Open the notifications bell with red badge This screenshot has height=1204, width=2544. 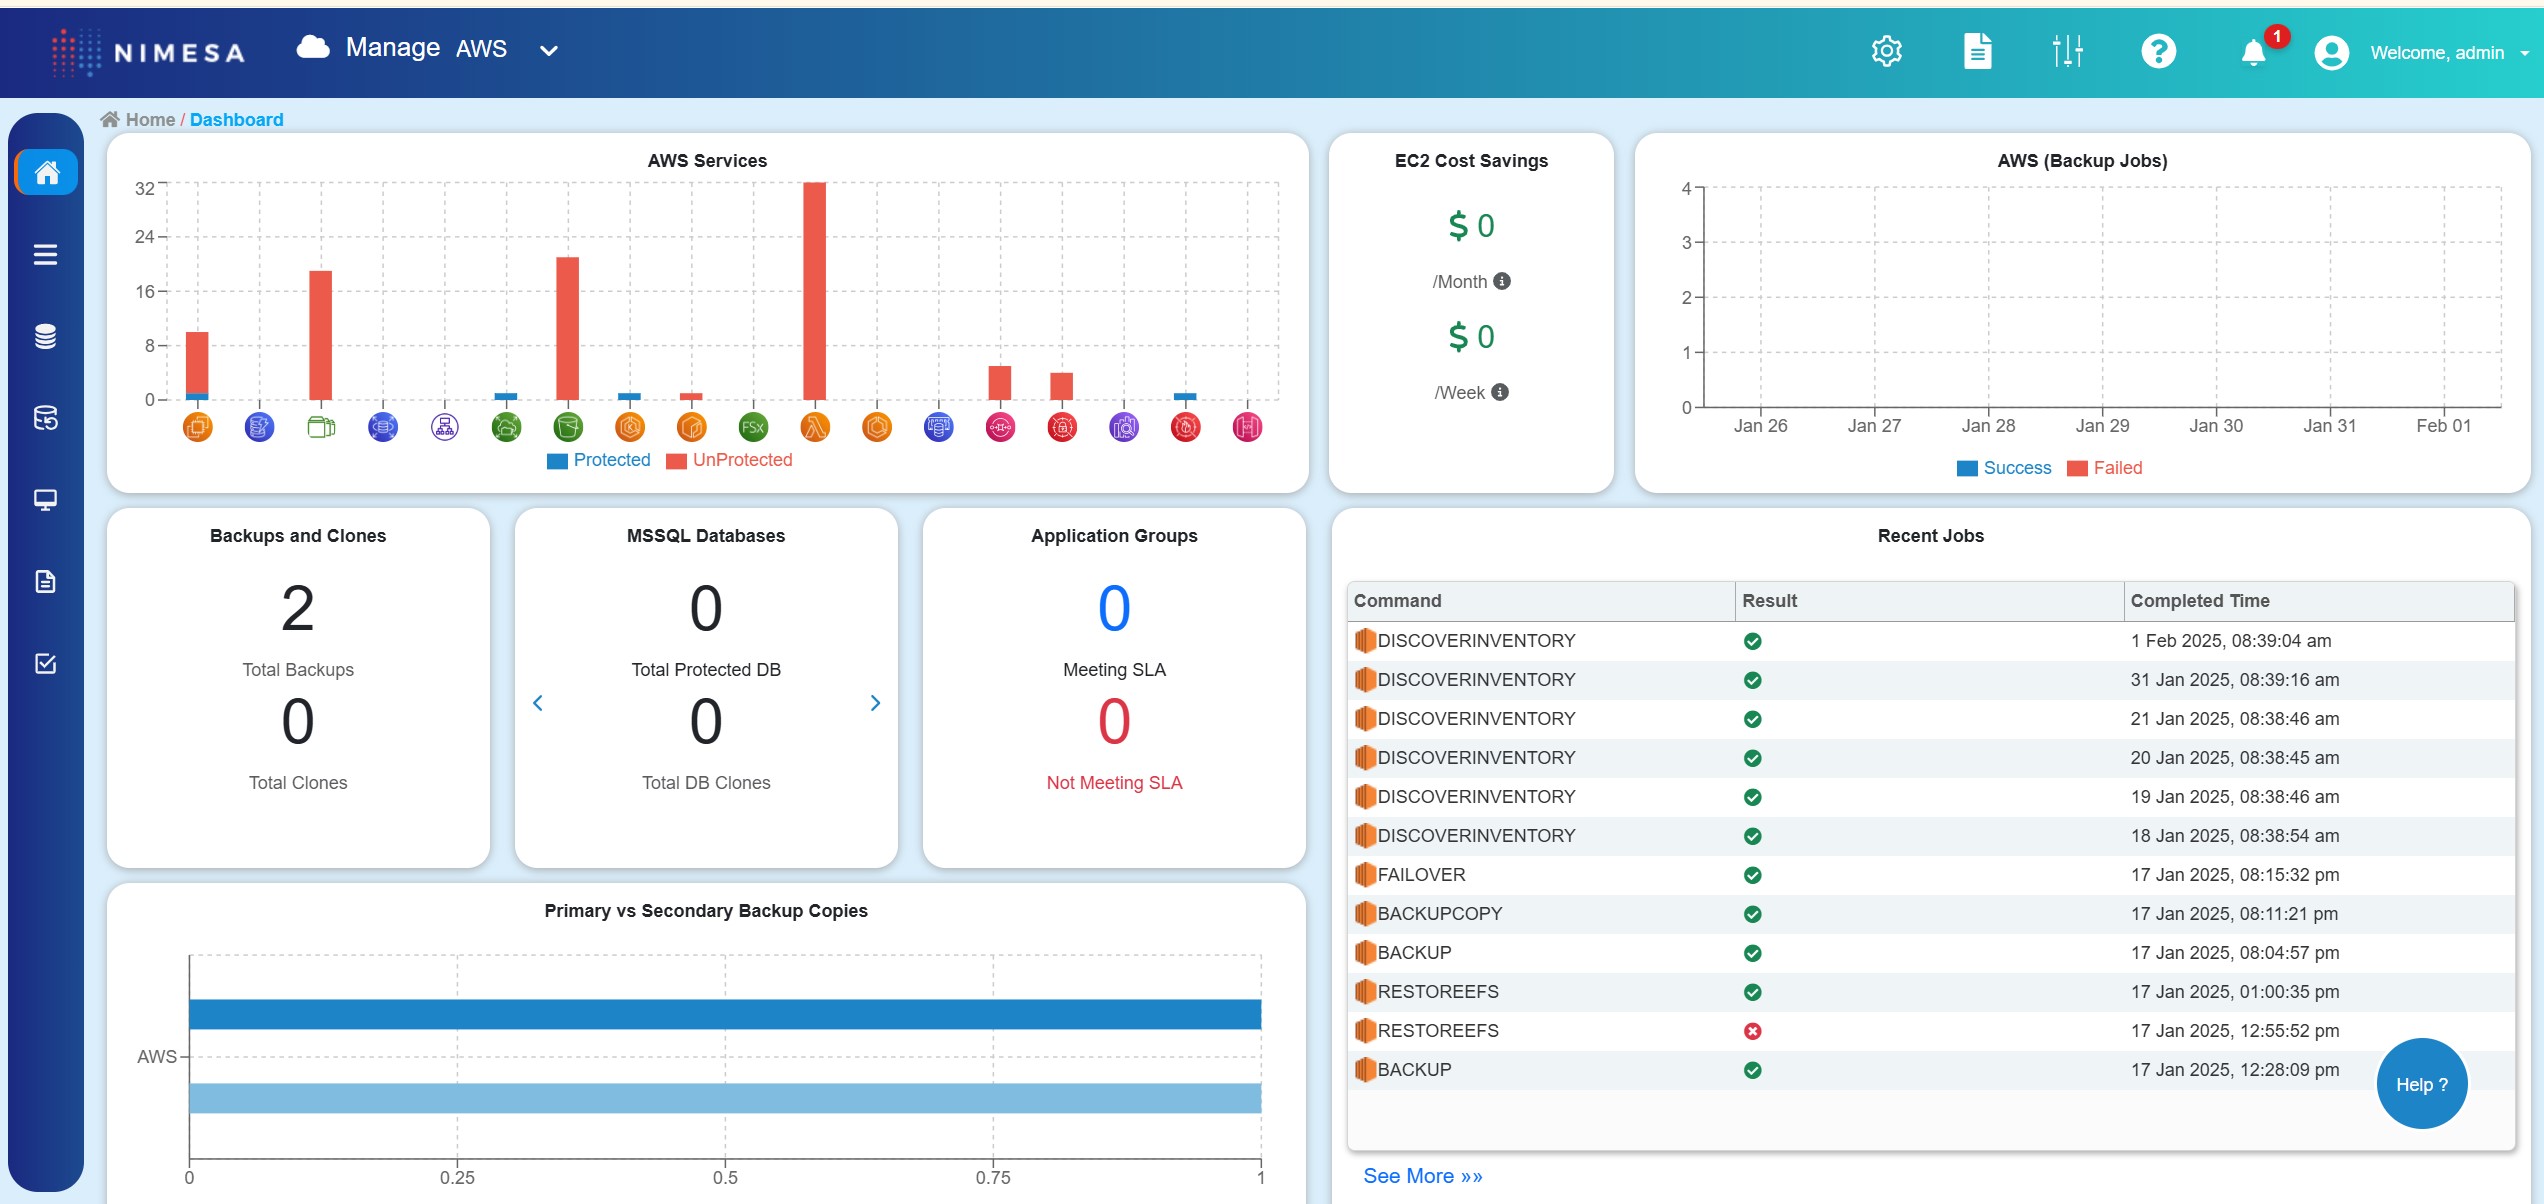[x=2254, y=51]
